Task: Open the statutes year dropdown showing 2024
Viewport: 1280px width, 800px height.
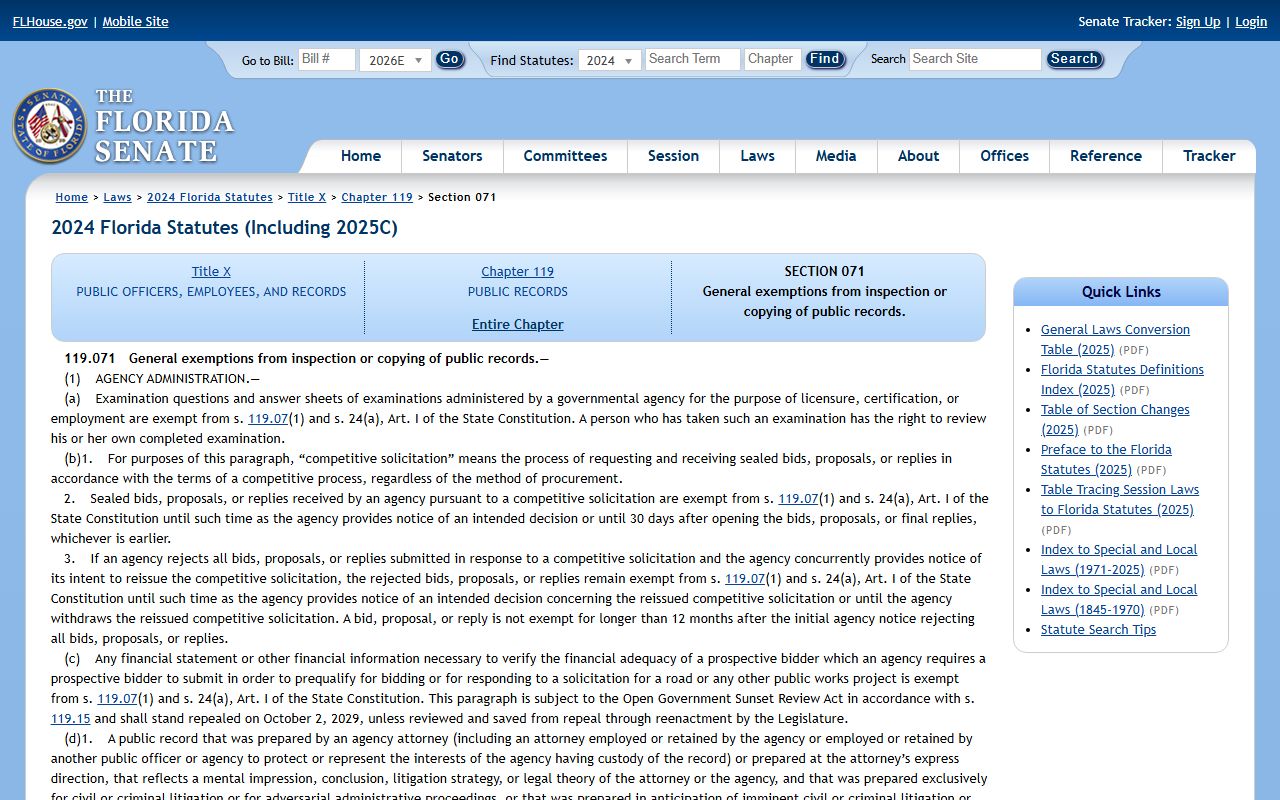Action: (610, 60)
